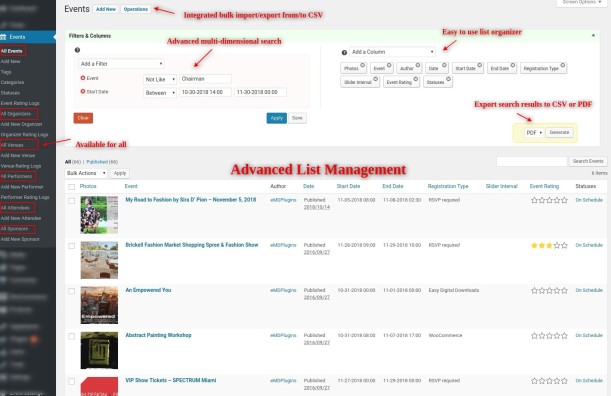Open column help icon beside Add a Column
The width and height of the screenshot is (611, 396).
pyautogui.click(x=344, y=52)
